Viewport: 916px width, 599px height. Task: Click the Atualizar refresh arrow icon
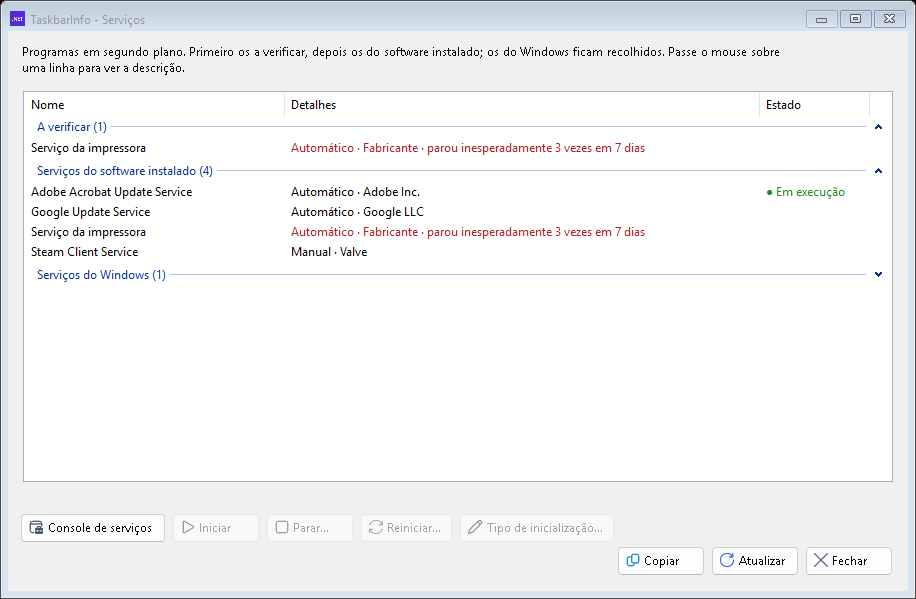coord(727,560)
